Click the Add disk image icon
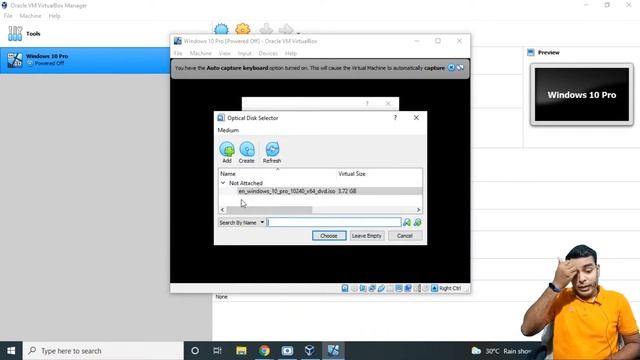The width and height of the screenshot is (640, 360). pyautogui.click(x=227, y=149)
